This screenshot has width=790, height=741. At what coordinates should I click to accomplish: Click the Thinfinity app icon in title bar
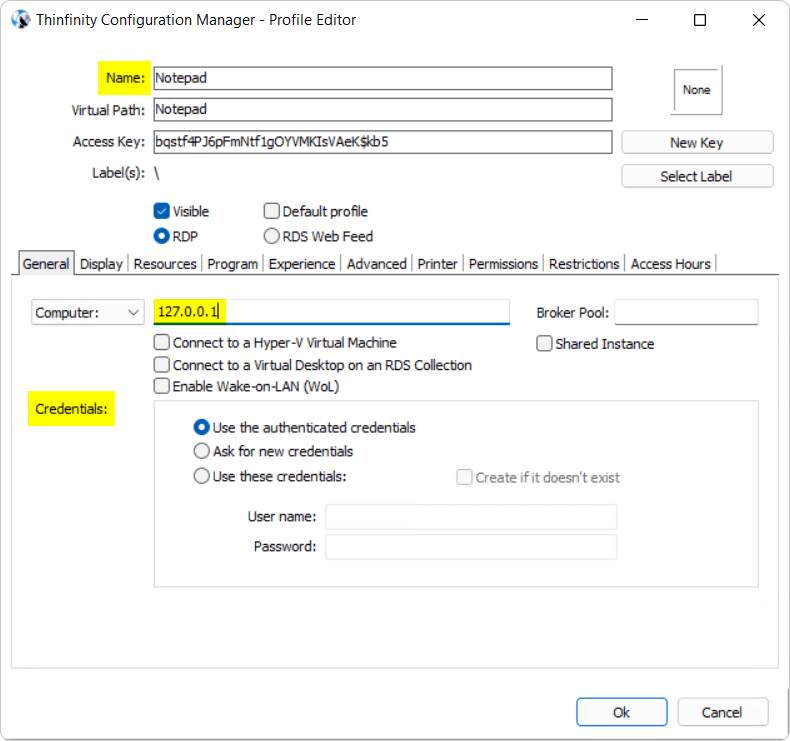(21, 20)
